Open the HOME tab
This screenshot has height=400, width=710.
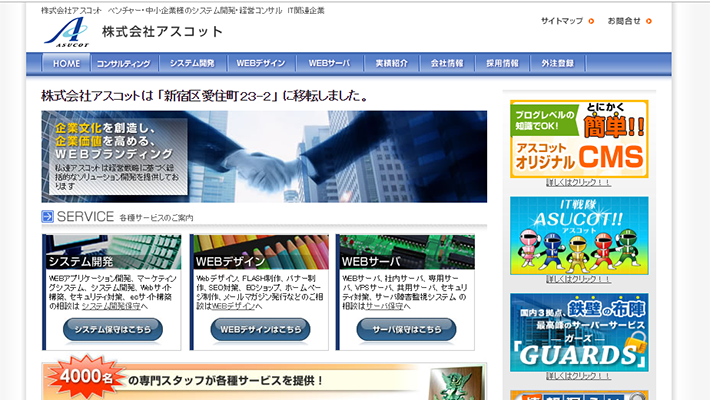[x=67, y=63]
